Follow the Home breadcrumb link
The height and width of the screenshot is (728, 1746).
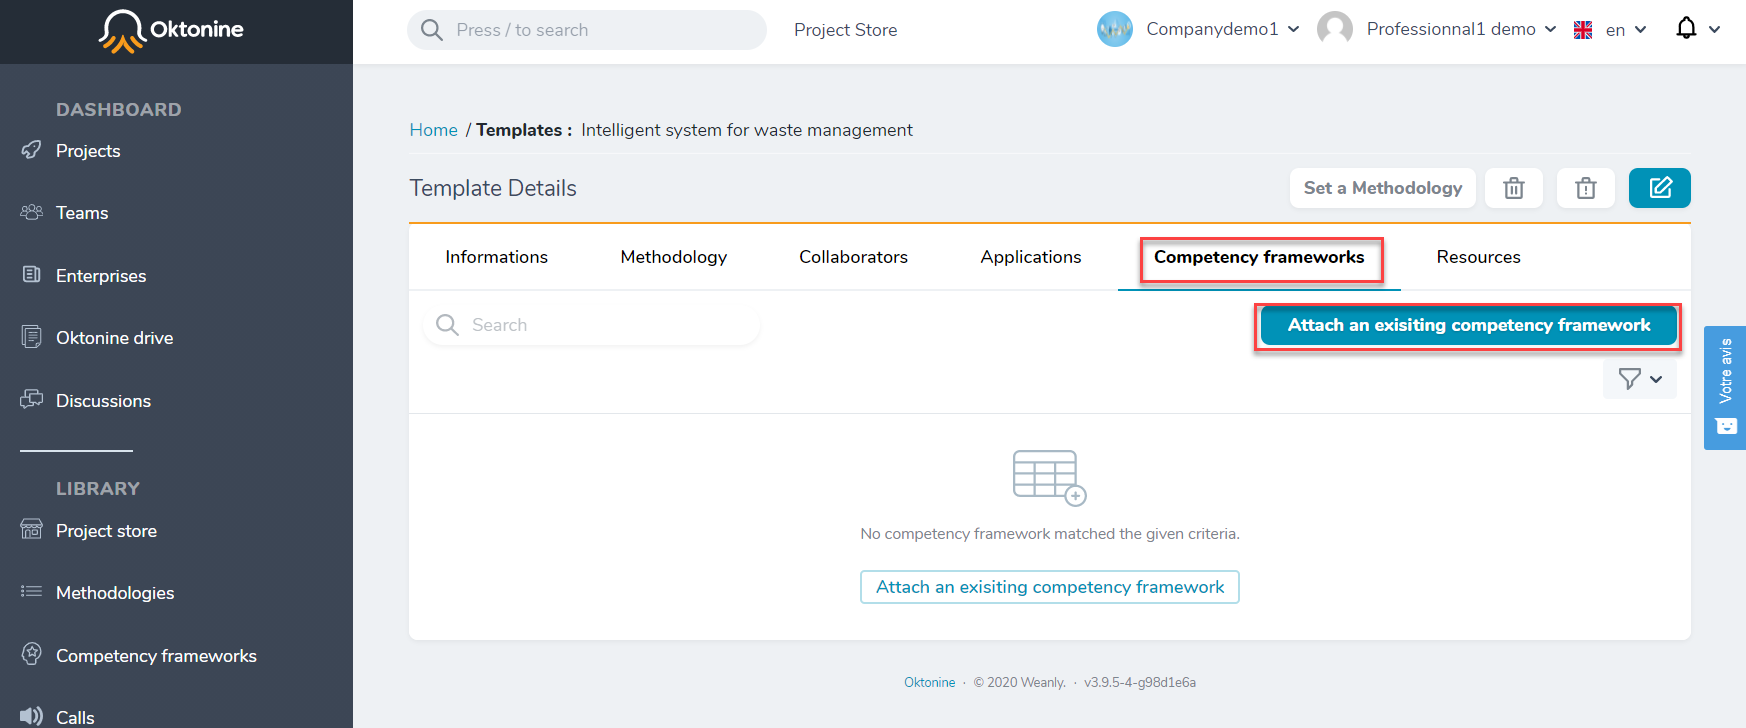pyautogui.click(x=433, y=130)
